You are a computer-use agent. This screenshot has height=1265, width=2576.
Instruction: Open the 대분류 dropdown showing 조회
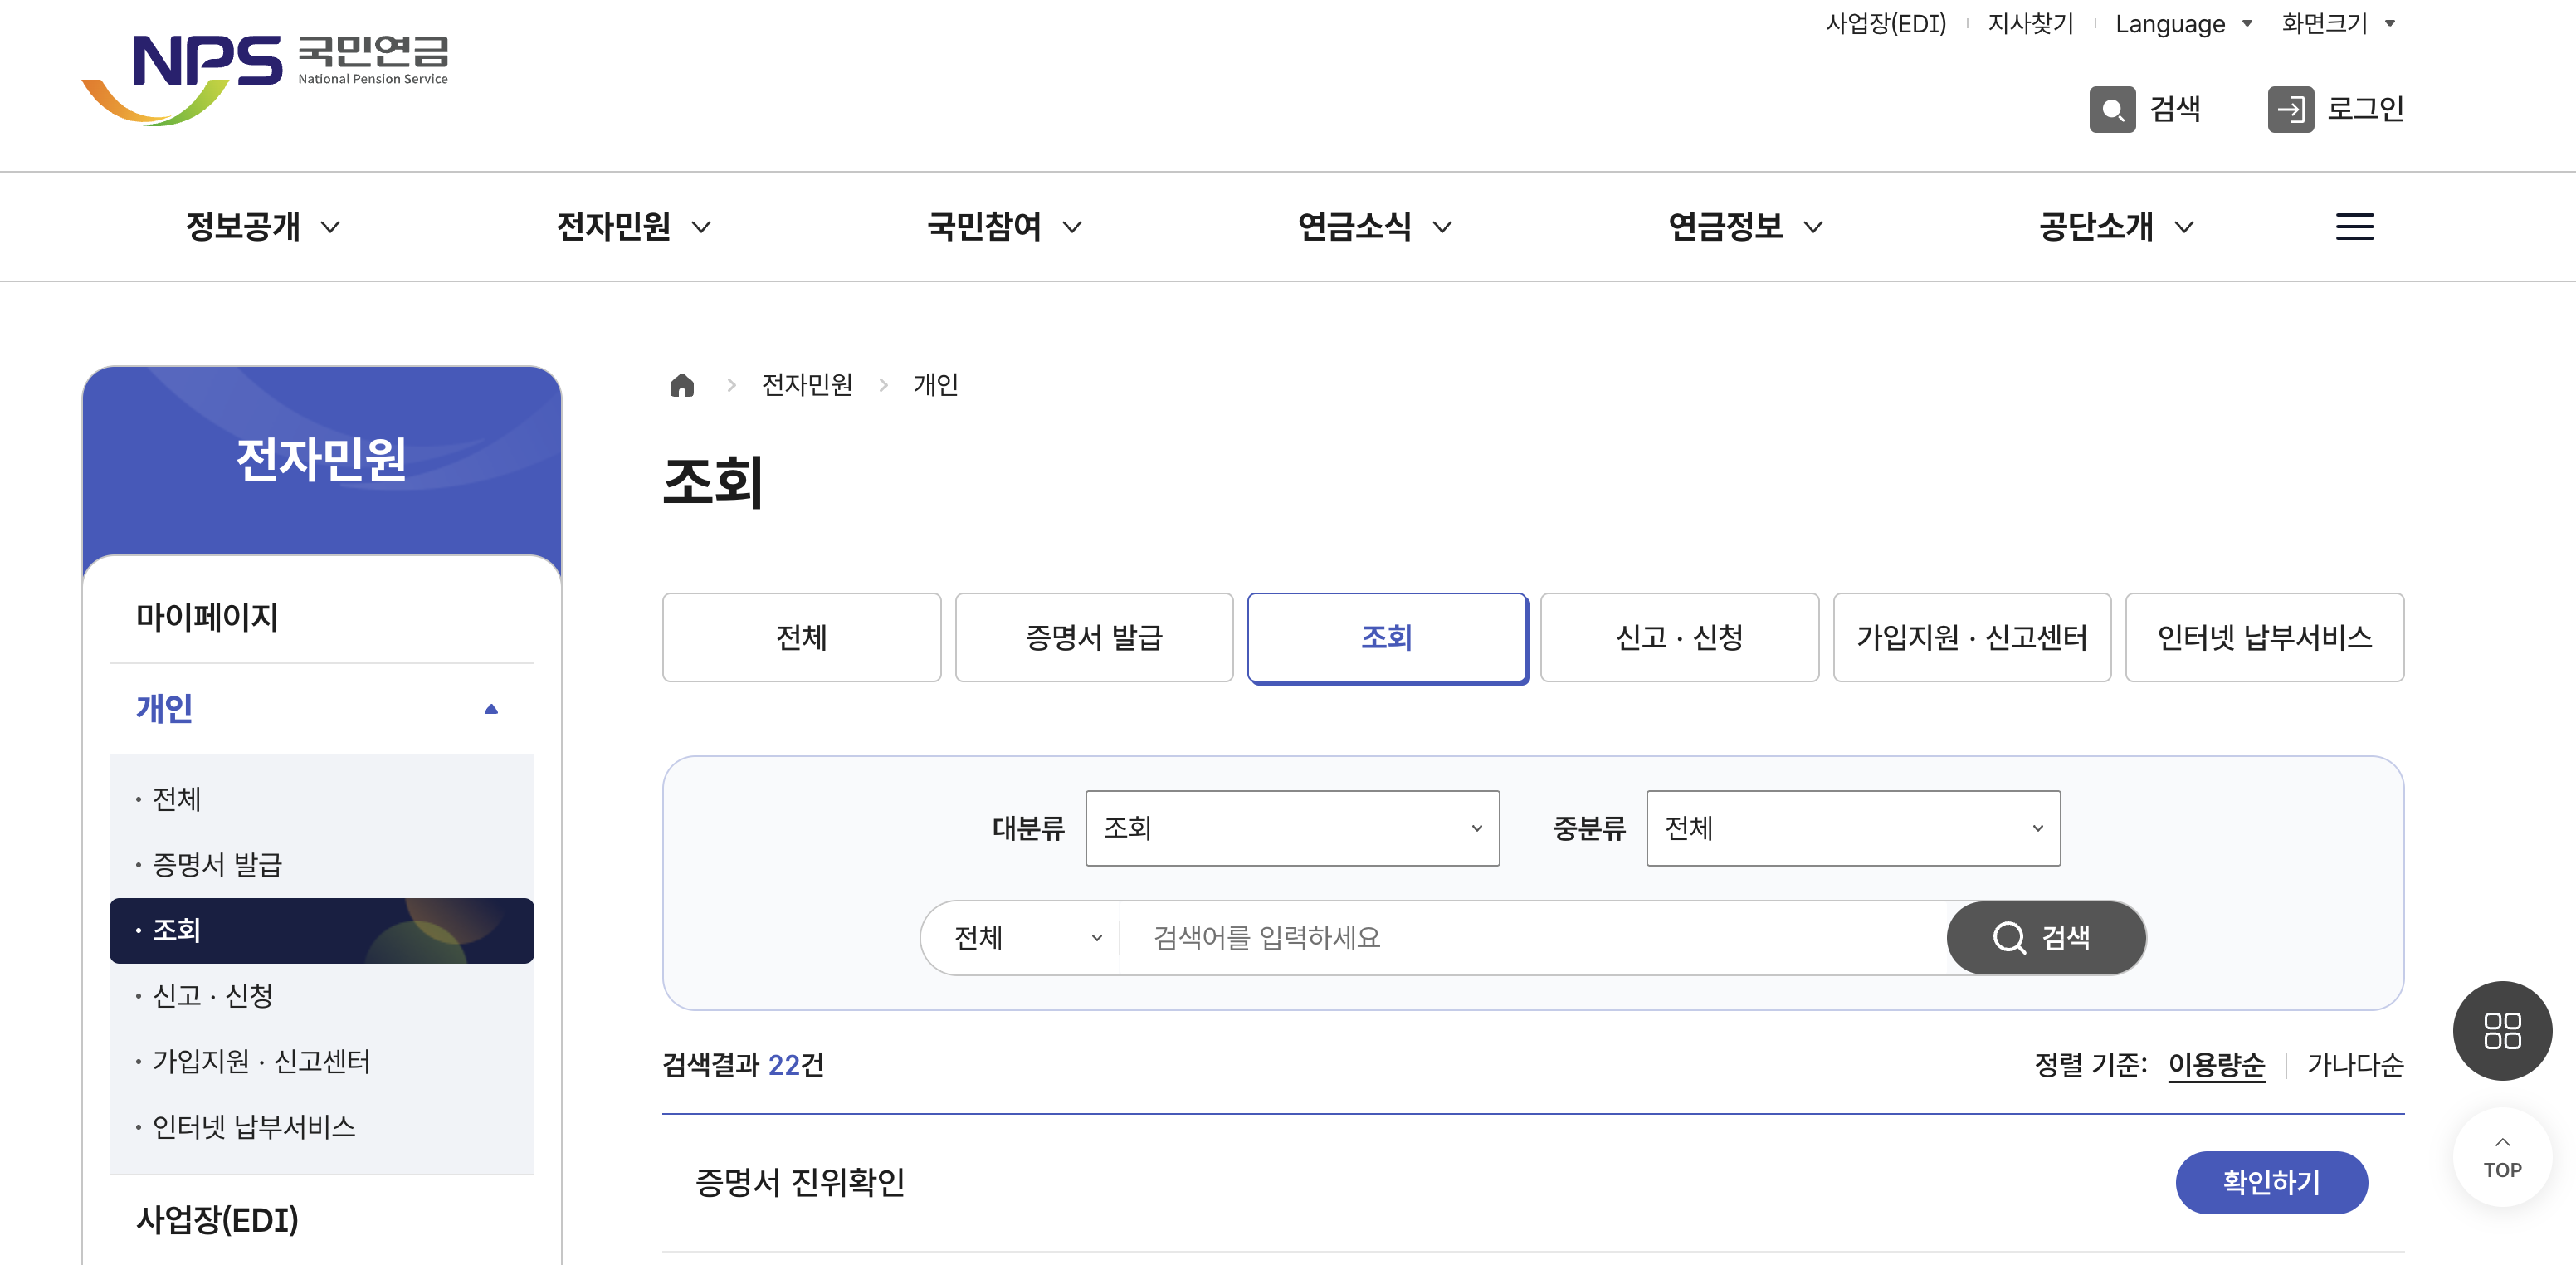pyautogui.click(x=1291, y=828)
